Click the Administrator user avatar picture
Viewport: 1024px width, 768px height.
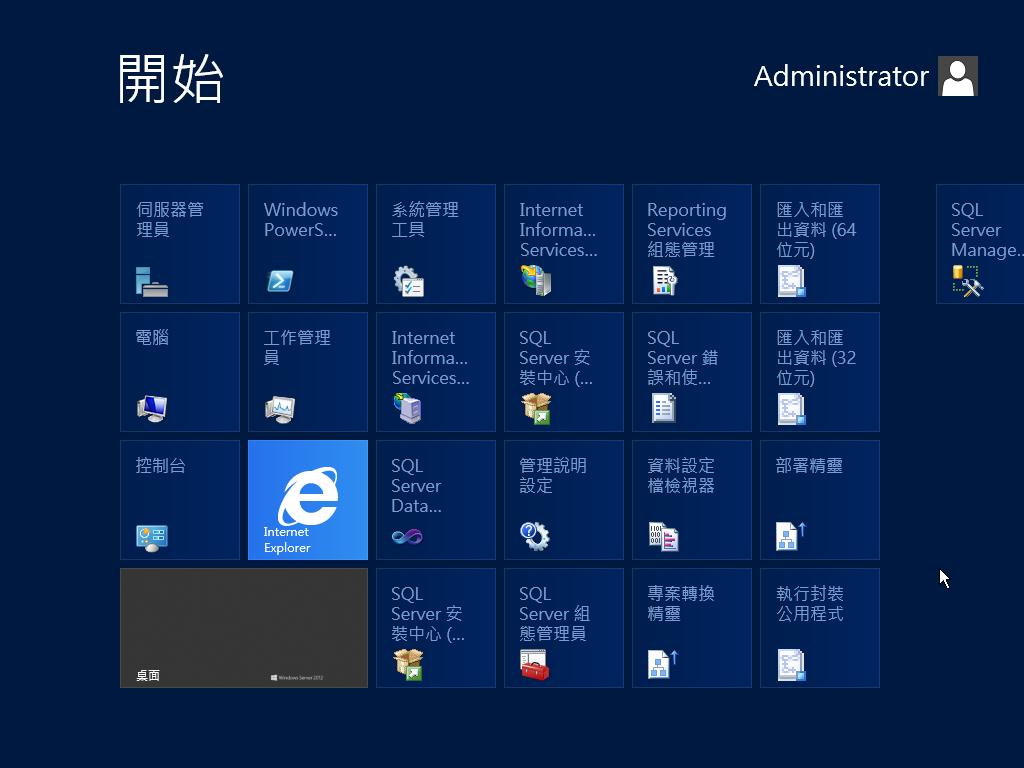957,76
